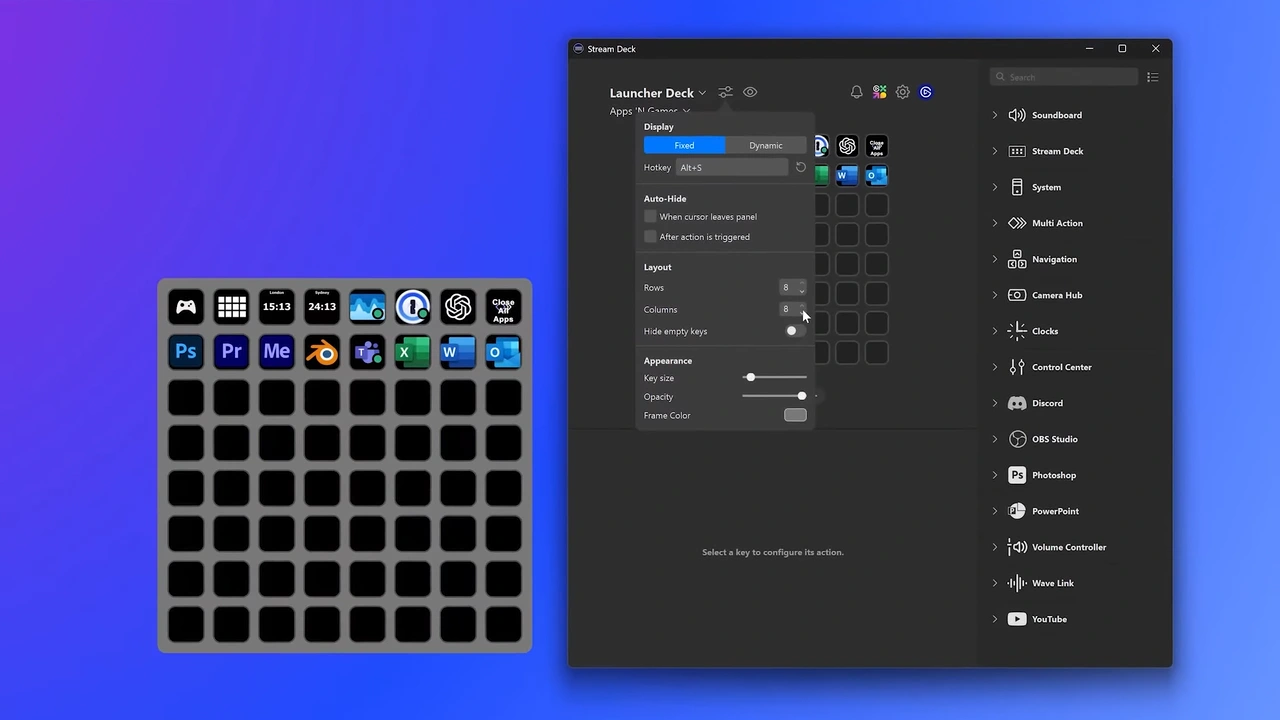Enable auto-hide when cursor leaves panel
The width and height of the screenshot is (1280, 720).
pos(650,216)
